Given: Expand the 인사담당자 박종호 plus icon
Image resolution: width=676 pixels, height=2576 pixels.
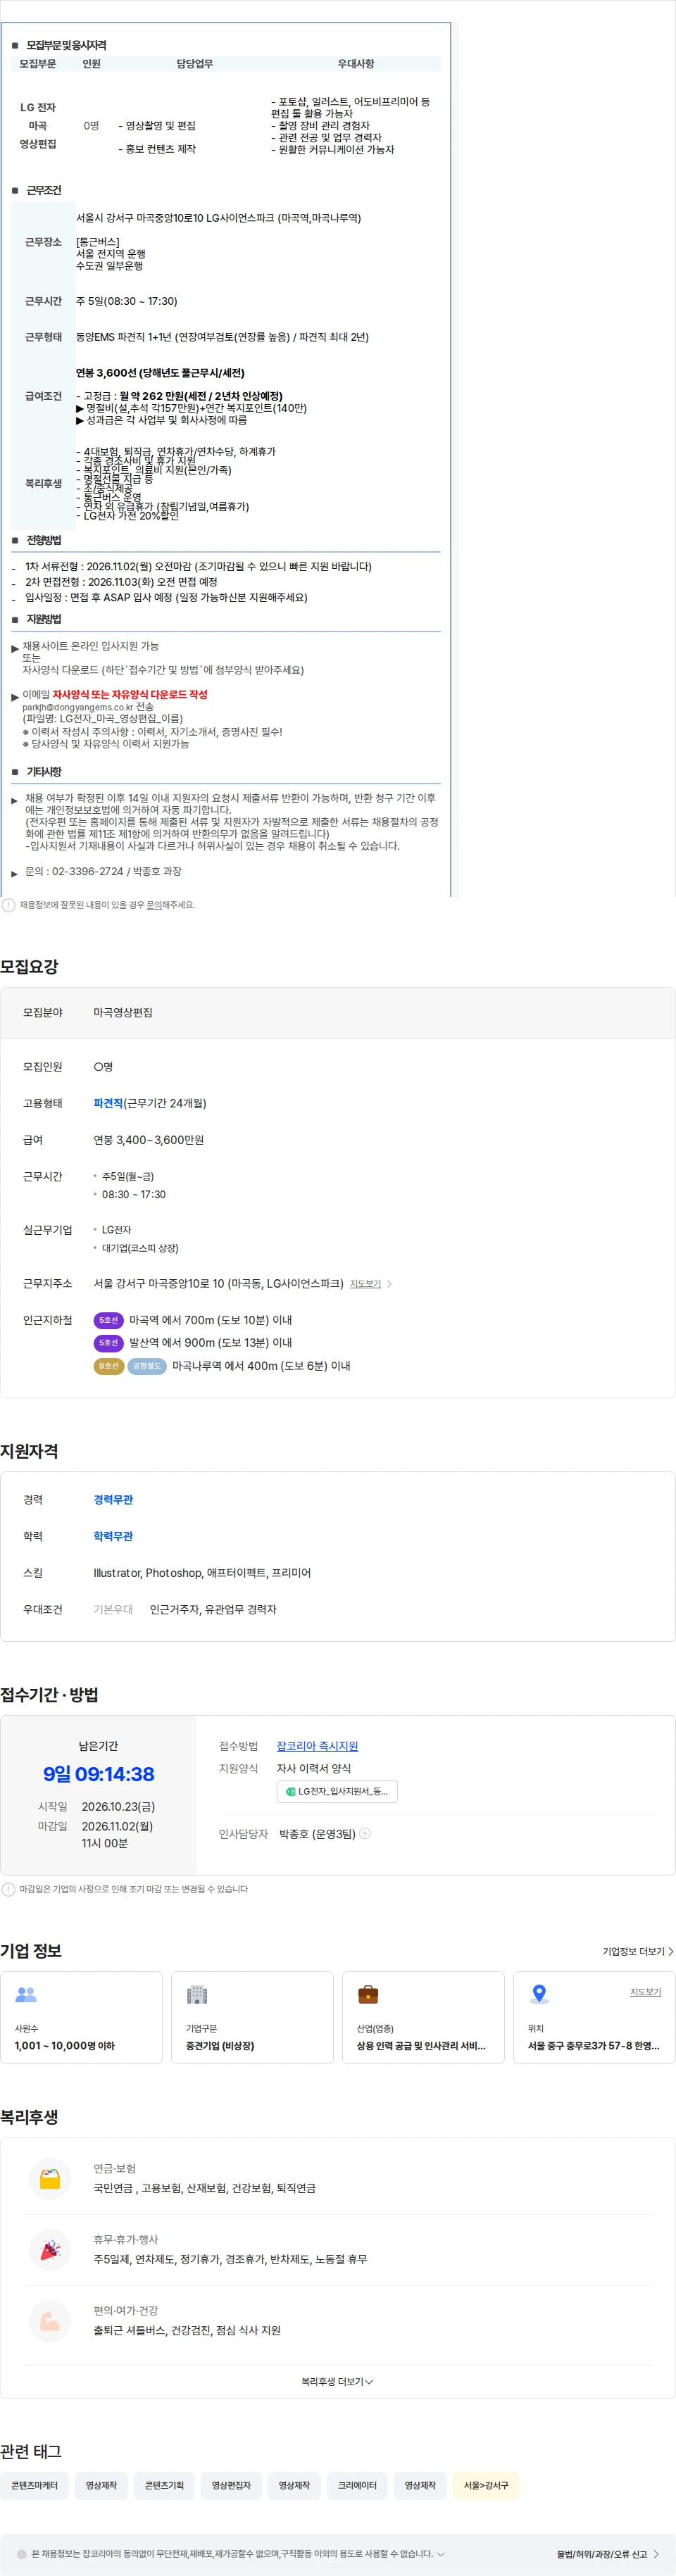Looking at the screenshot, I should pyautogui.click(x=365, y=1833).
